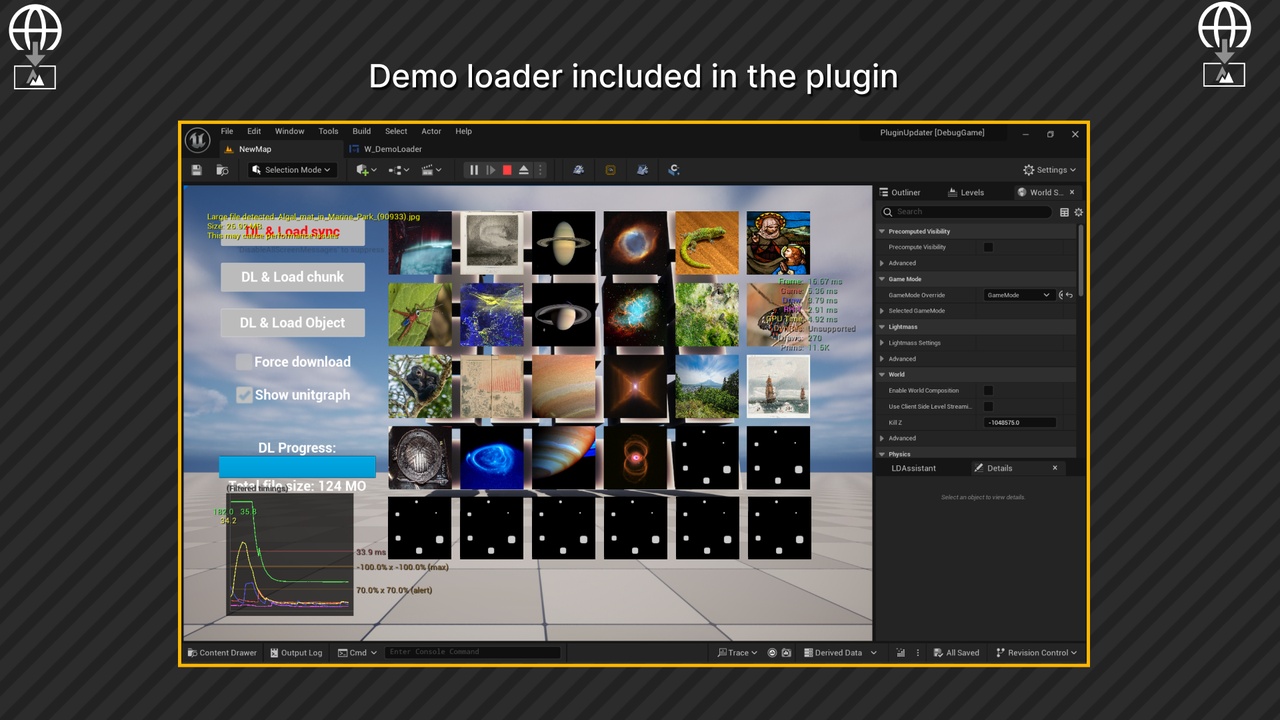Tick the Enable World Composition checkbox

coord(988,391)
